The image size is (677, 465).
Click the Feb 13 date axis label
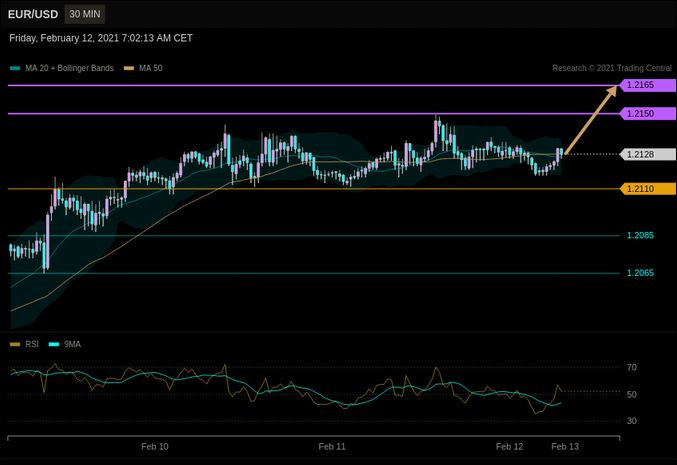point(565,446)
